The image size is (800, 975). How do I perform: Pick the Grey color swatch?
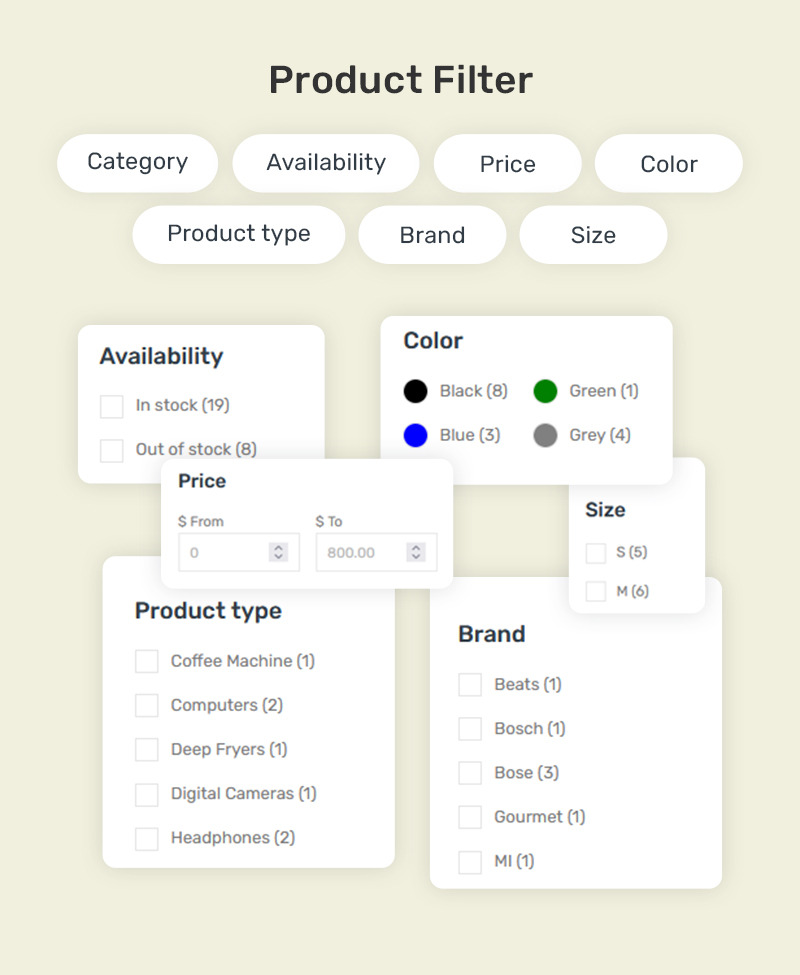tap(545, 435)
